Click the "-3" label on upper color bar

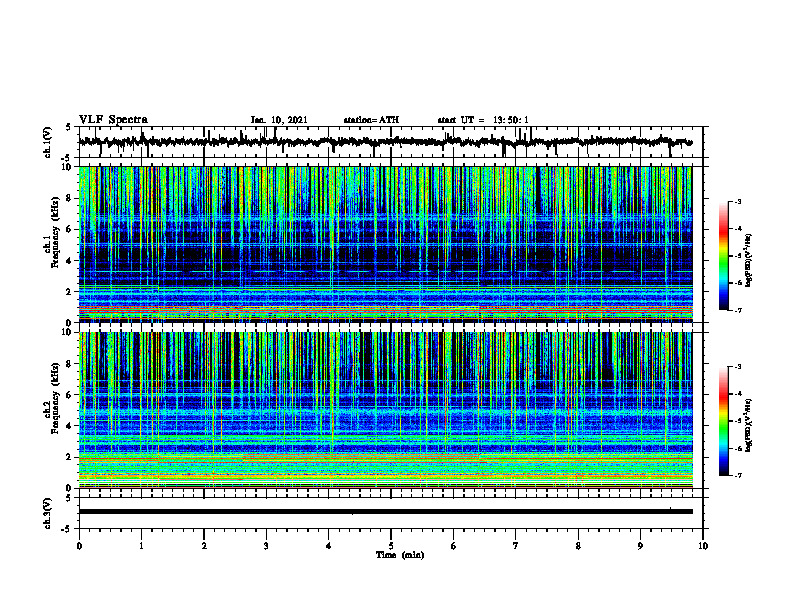738,201
